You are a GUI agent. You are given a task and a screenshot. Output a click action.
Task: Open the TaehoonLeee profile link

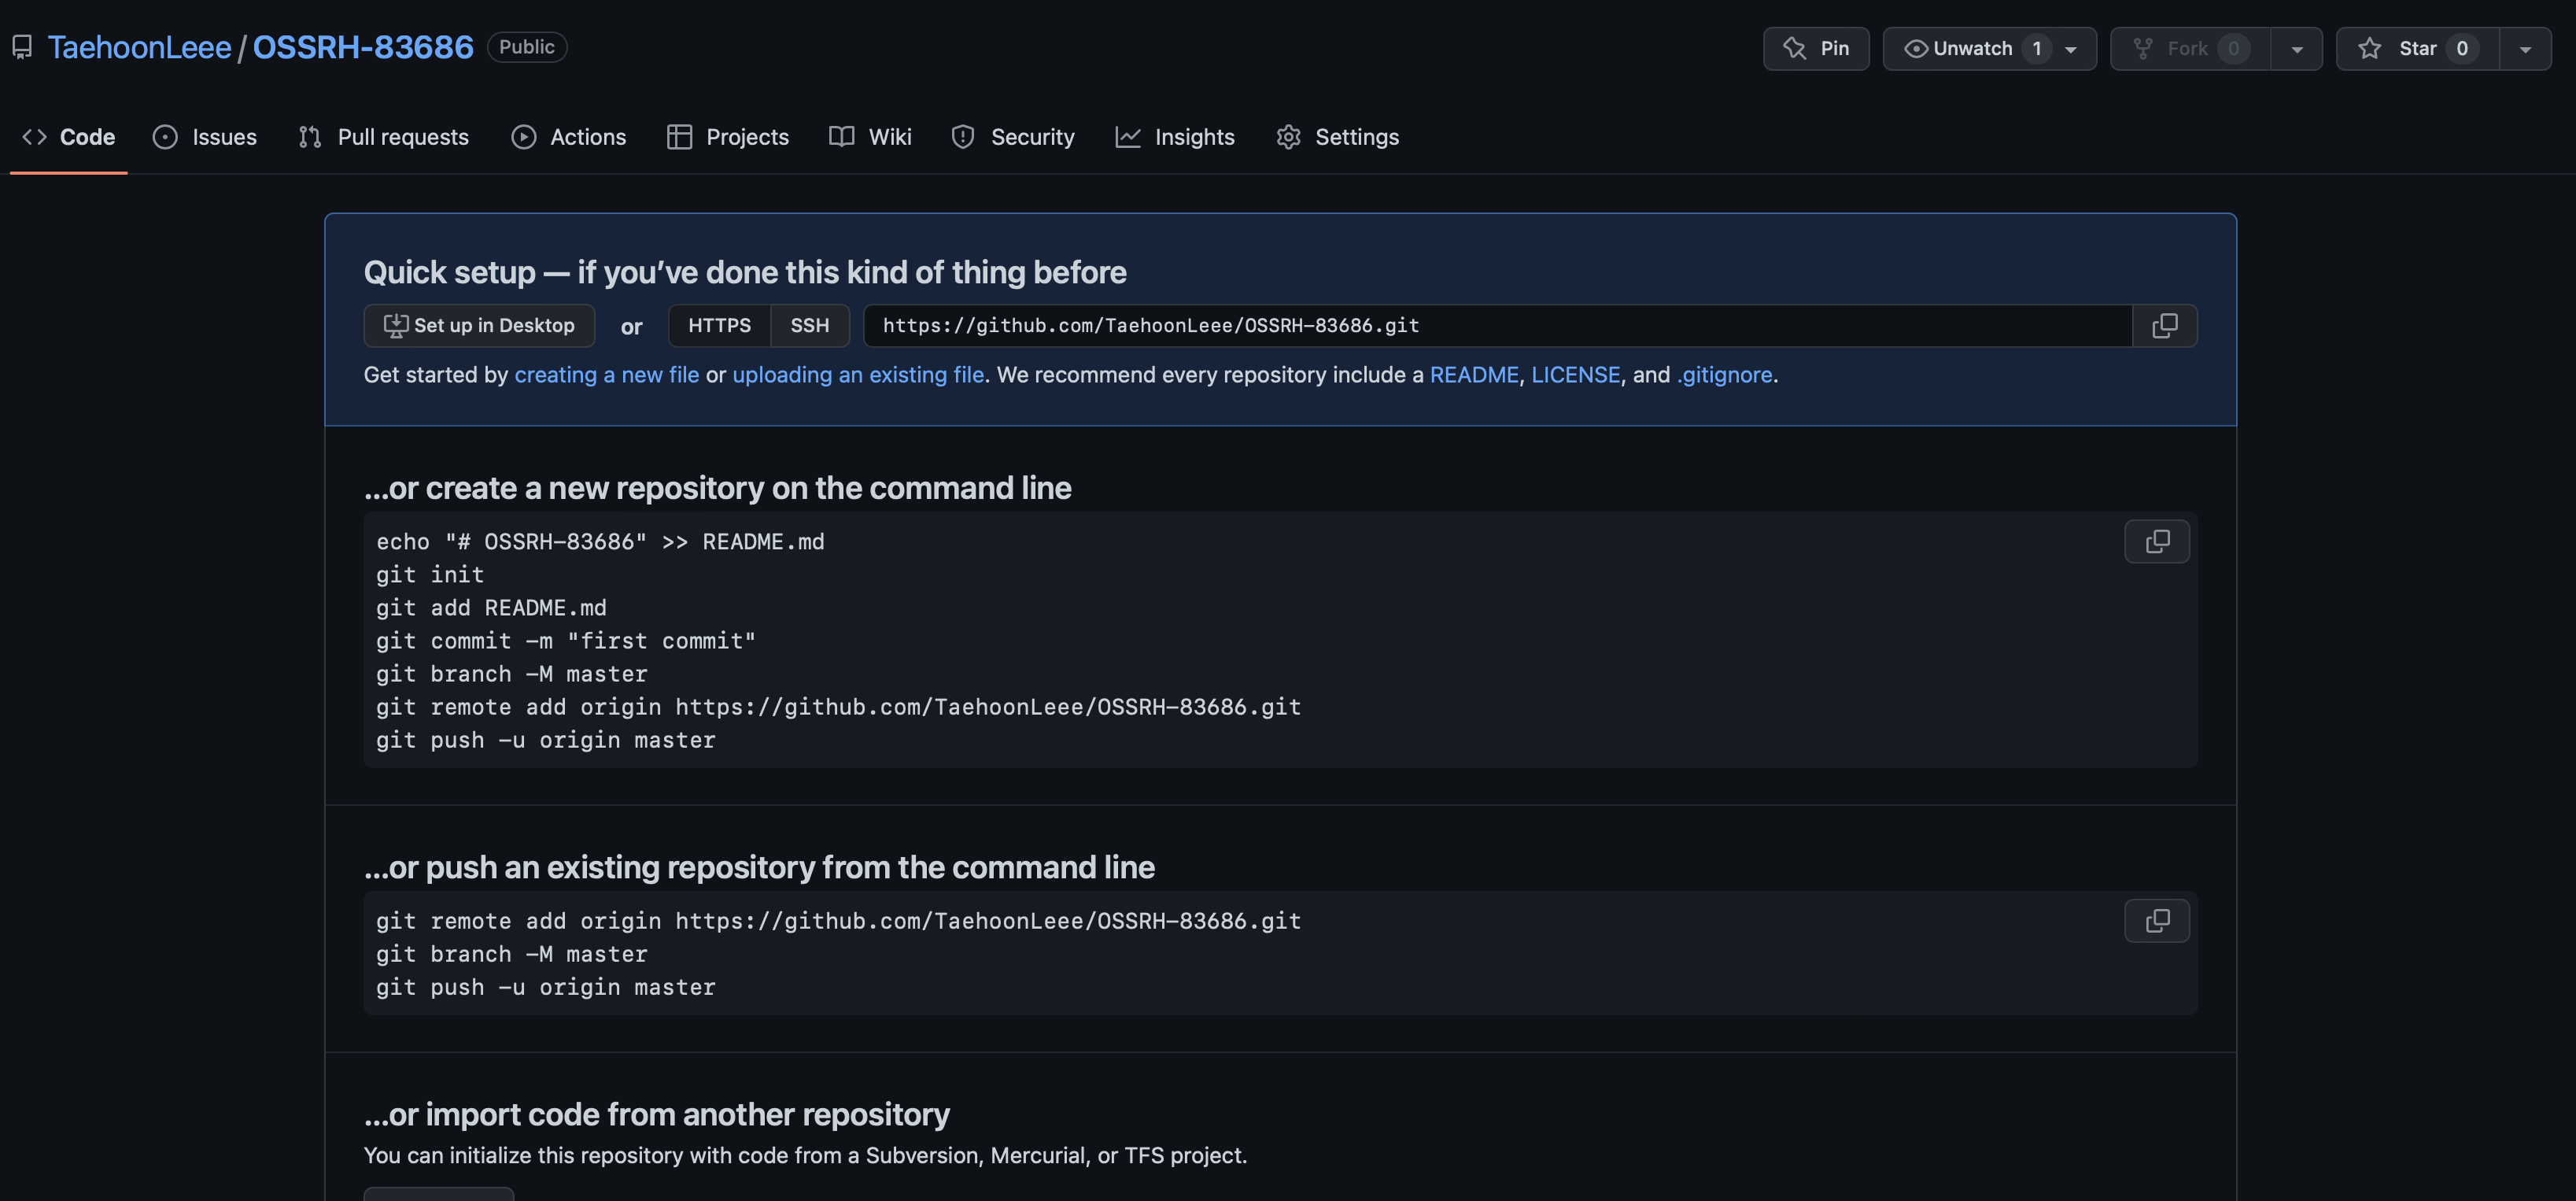[x=139, y=47]
